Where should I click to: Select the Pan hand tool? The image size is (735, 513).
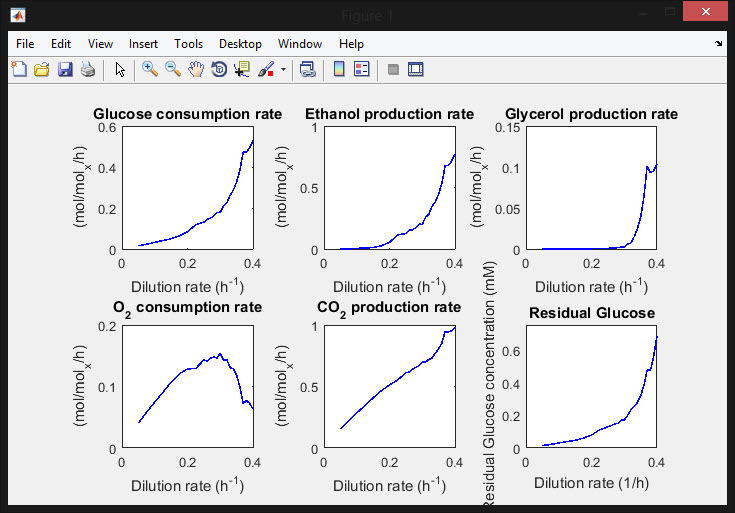pos(196,69)
